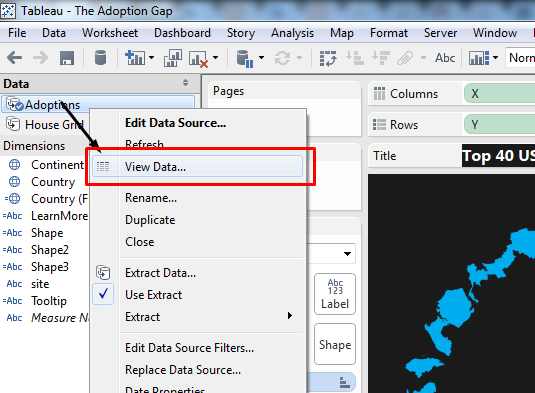The width and height of the screenshot is (535, 393).
Task: Click the Columns shelf icon
Action: tap(379, 93)
